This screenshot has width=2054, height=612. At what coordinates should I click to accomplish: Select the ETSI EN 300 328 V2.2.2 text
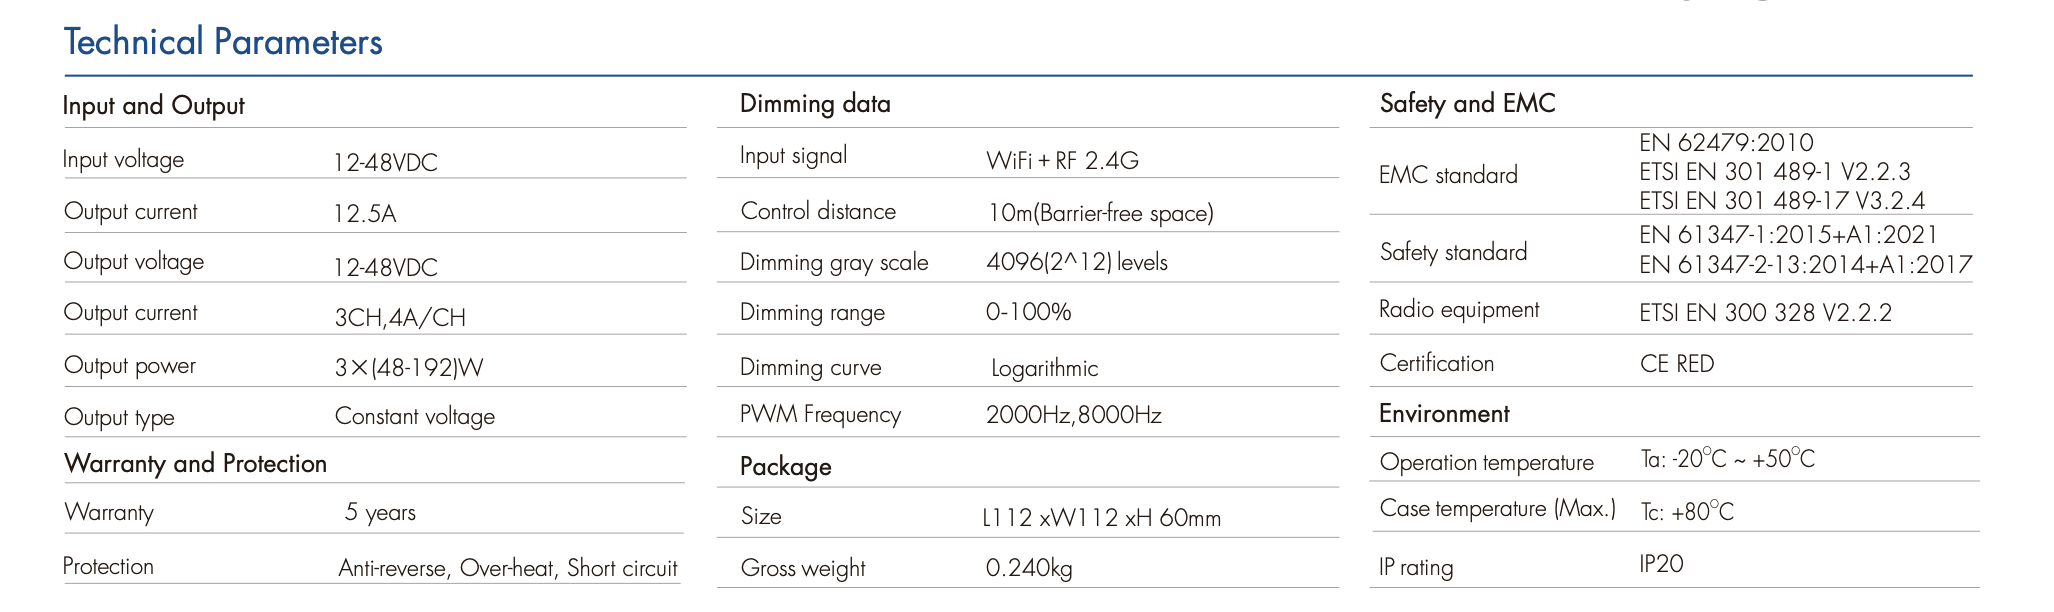coord(1765,313)
